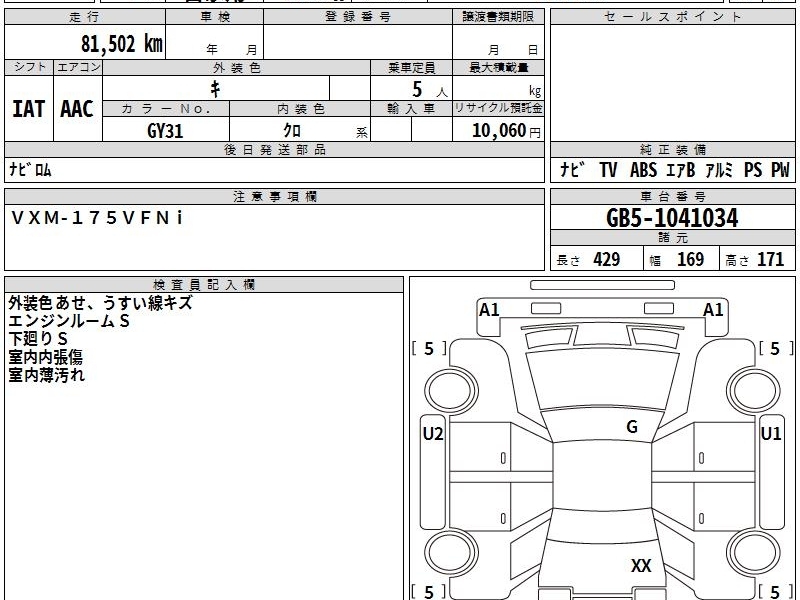Click the エンジンルームS line
800x600 pixels.
pos(69,321)
